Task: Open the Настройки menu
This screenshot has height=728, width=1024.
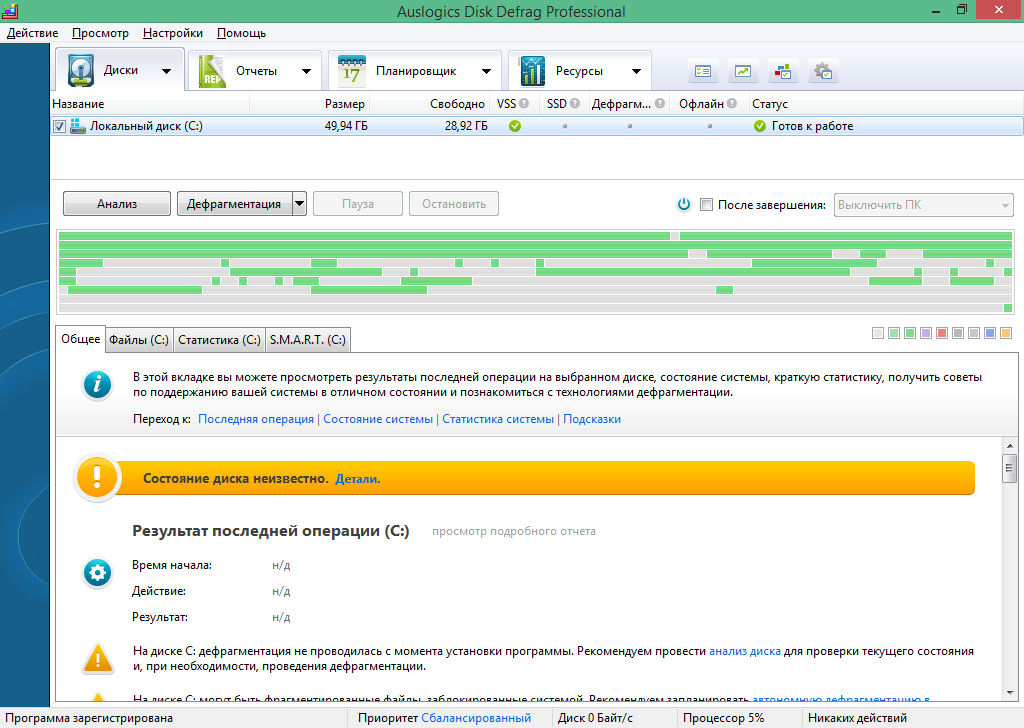Action: tap(171, 32)
